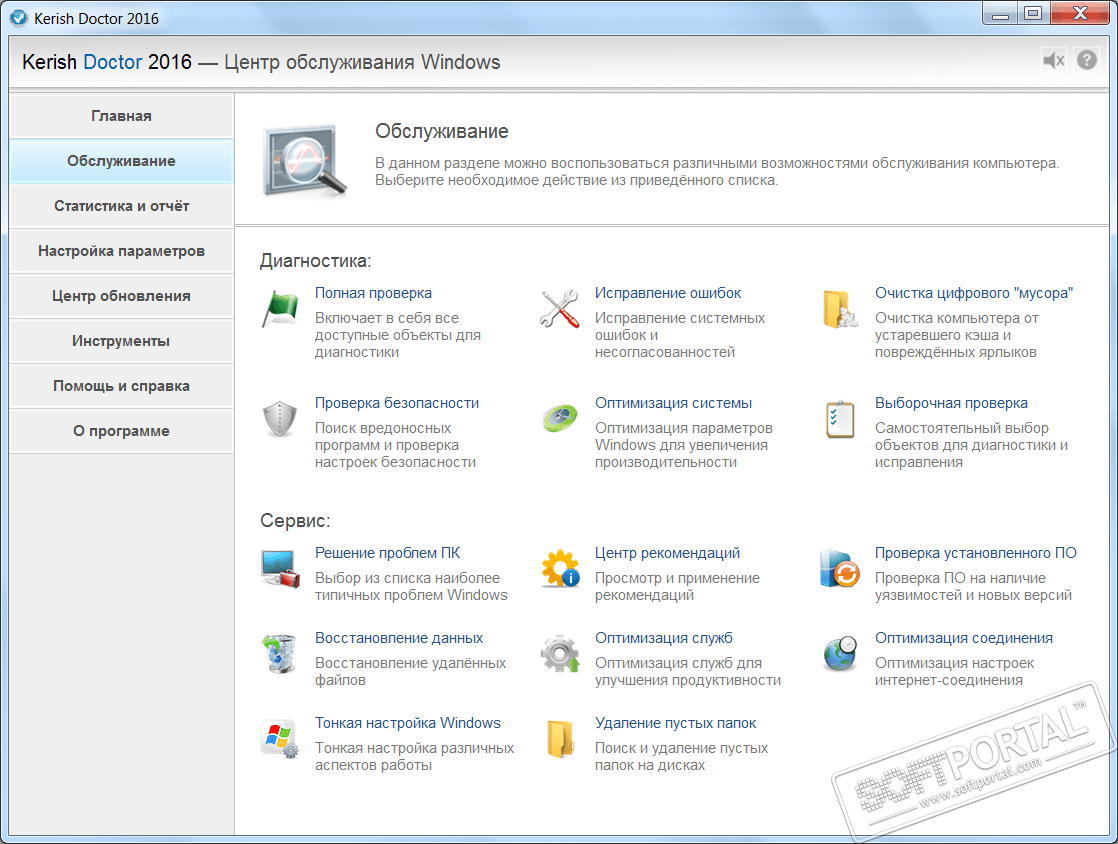
Task: Minimize the Kerish Doctor window
Action: tap(1000, 14)
